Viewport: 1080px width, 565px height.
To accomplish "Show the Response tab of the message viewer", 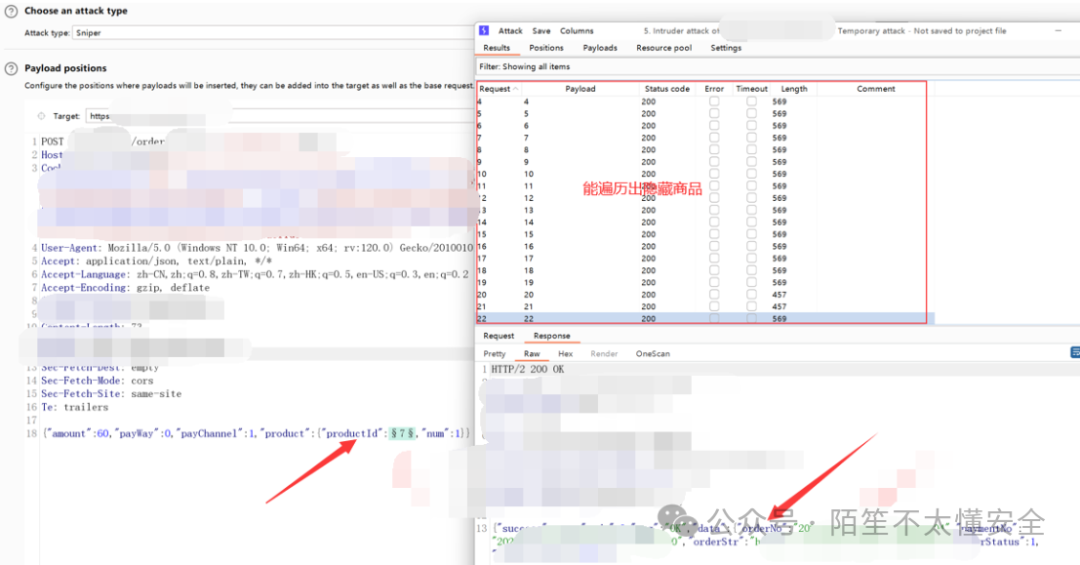I will [552, 336].
